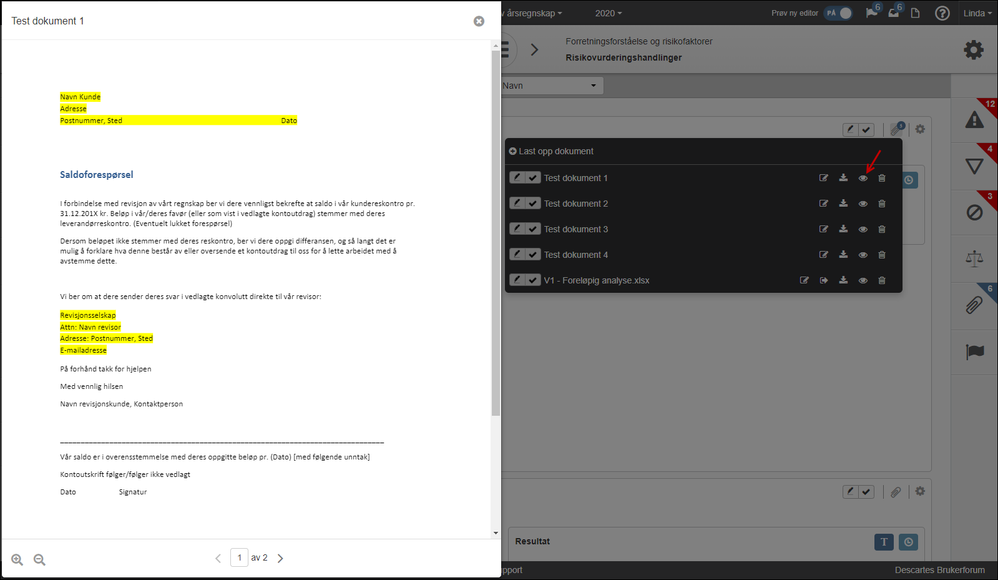Viewport: 998px width, 580px height.
Task: Download V1 - Foreløpig analyse.xlsx
Action: click(x=843, y=280)
